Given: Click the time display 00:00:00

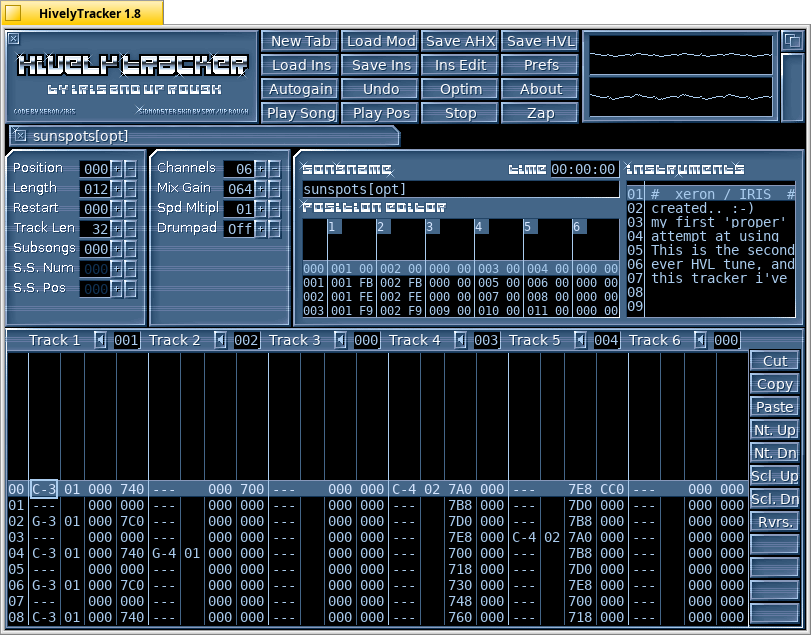Looking at the screenshot, I should 583,169.
